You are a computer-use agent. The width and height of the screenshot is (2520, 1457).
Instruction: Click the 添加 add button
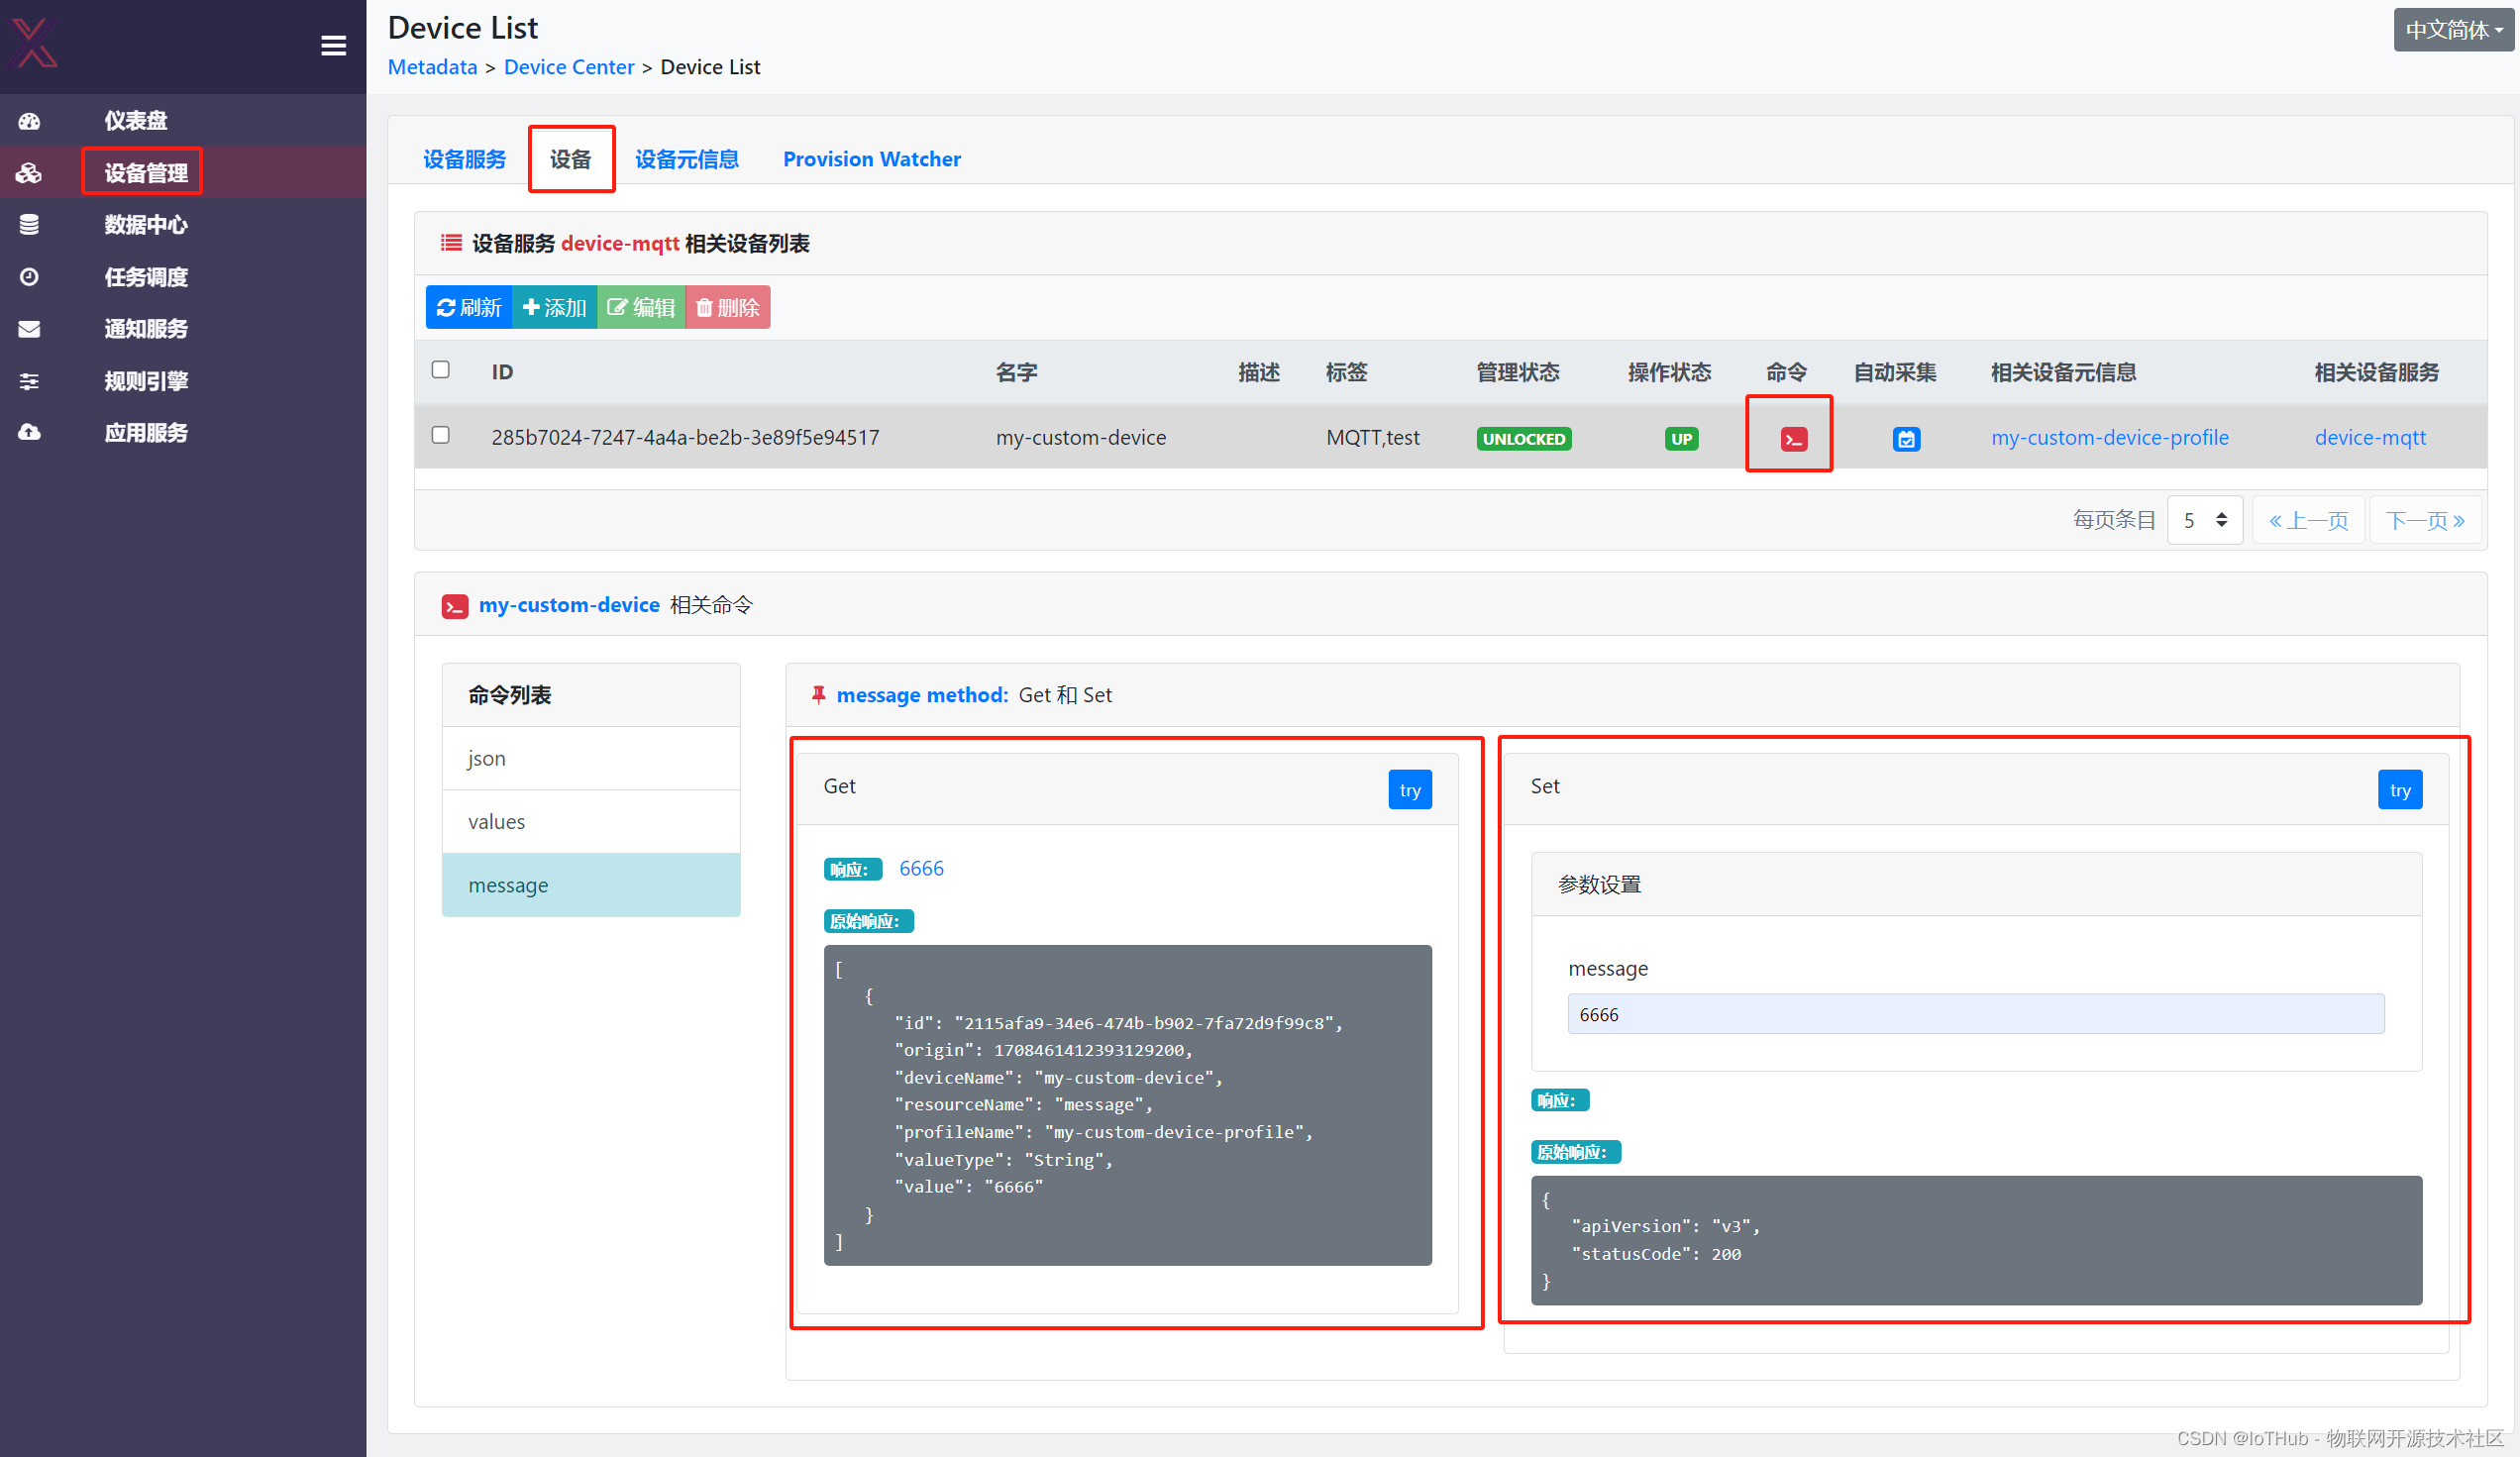(554, 307)
